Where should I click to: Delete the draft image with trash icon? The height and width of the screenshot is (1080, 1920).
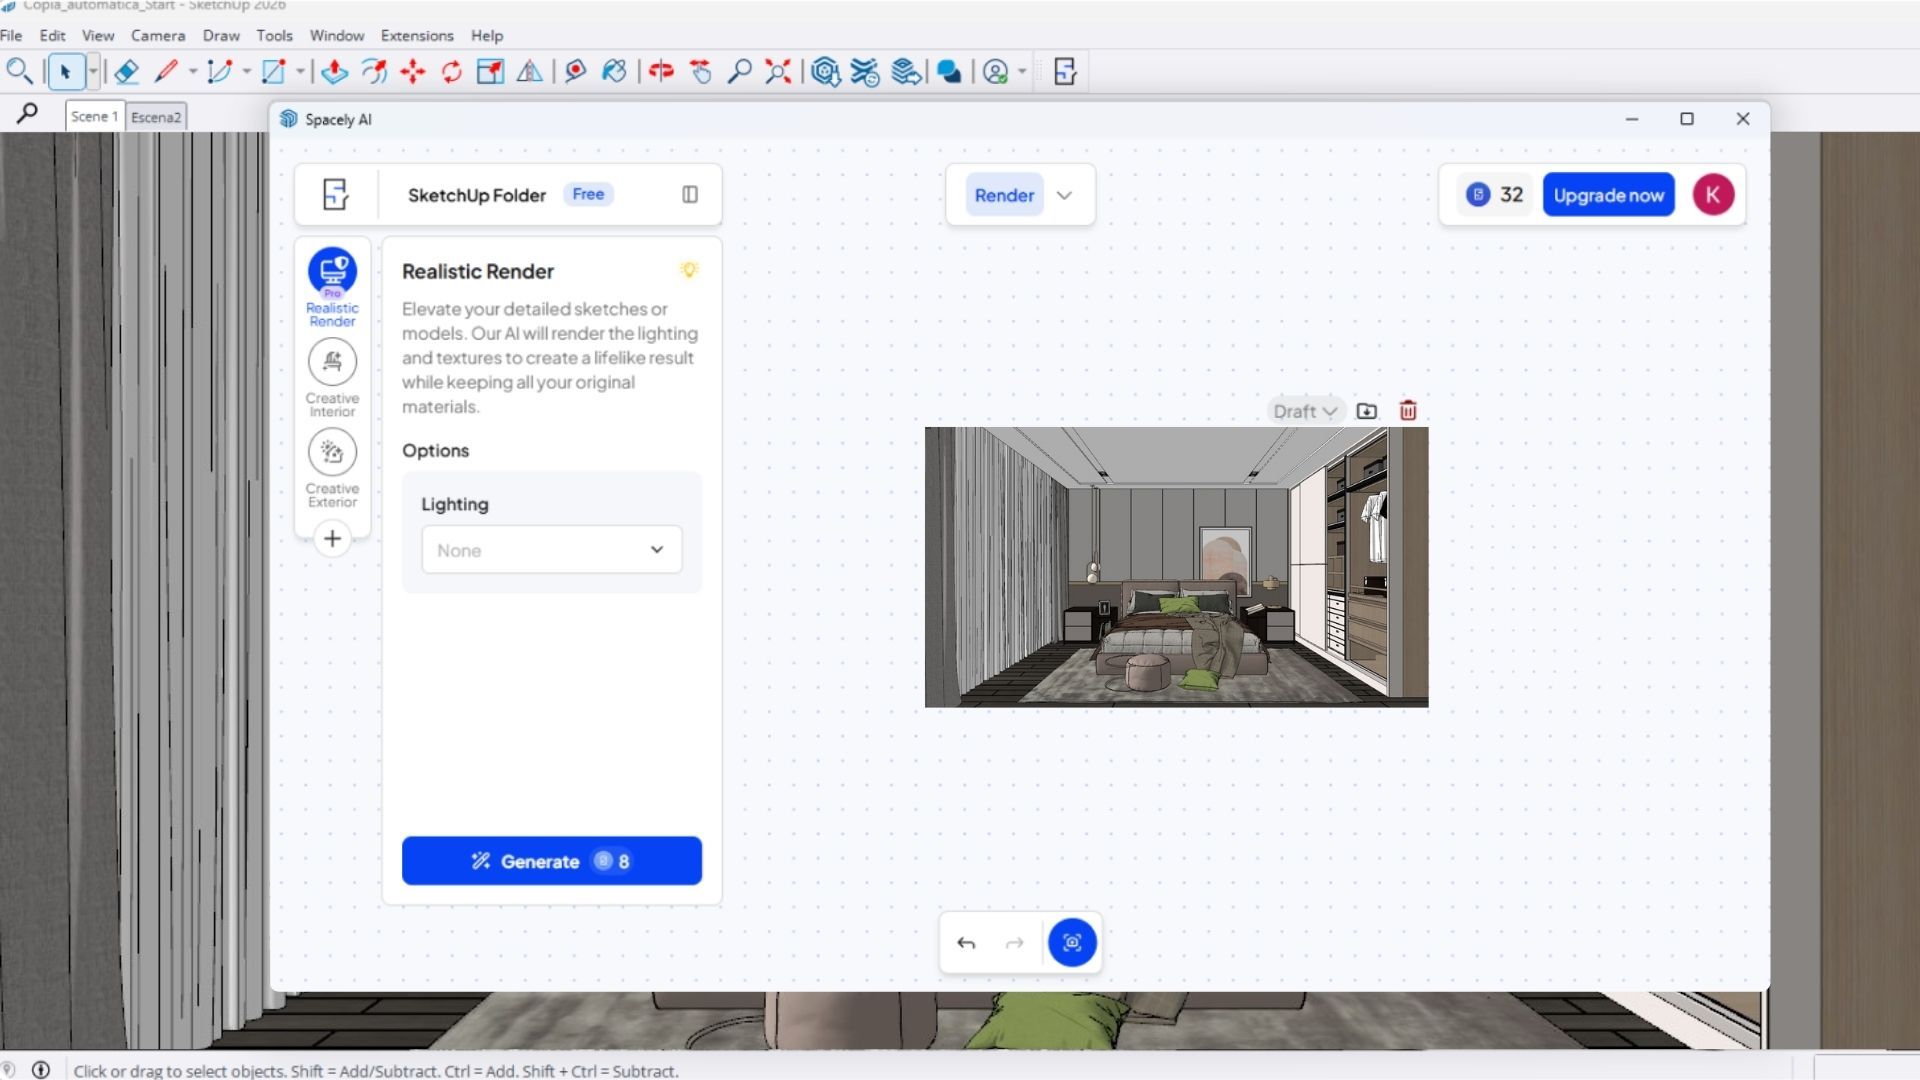[x=1408, y=411]
